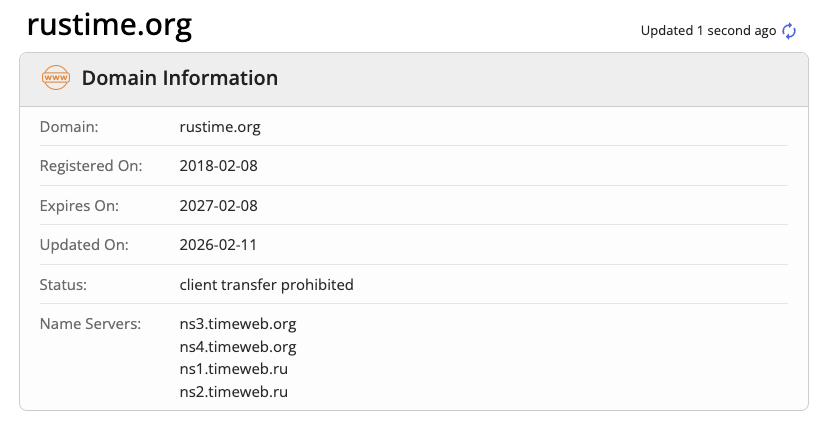Click the rustime.org page title
The width and height of the screenshot is (819, 423).
[109, 25]
